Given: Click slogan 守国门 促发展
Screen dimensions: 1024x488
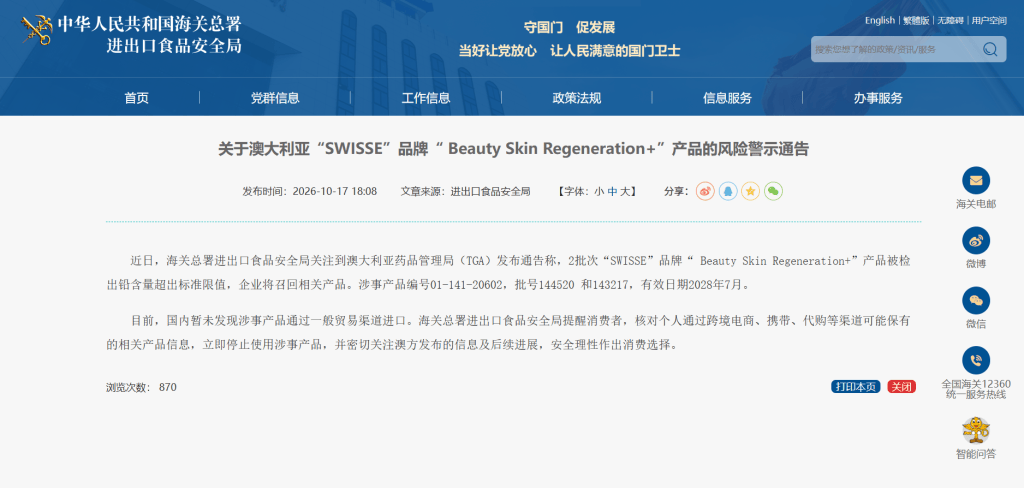Looking at the screenshot, I should pos(569,27).
